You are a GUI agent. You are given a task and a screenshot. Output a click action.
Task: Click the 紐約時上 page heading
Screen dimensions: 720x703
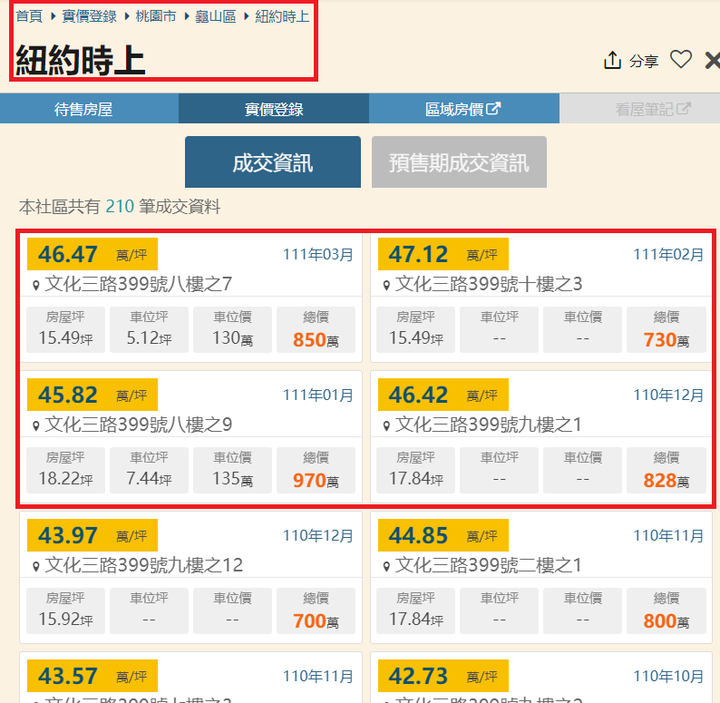tap(80, 60)
